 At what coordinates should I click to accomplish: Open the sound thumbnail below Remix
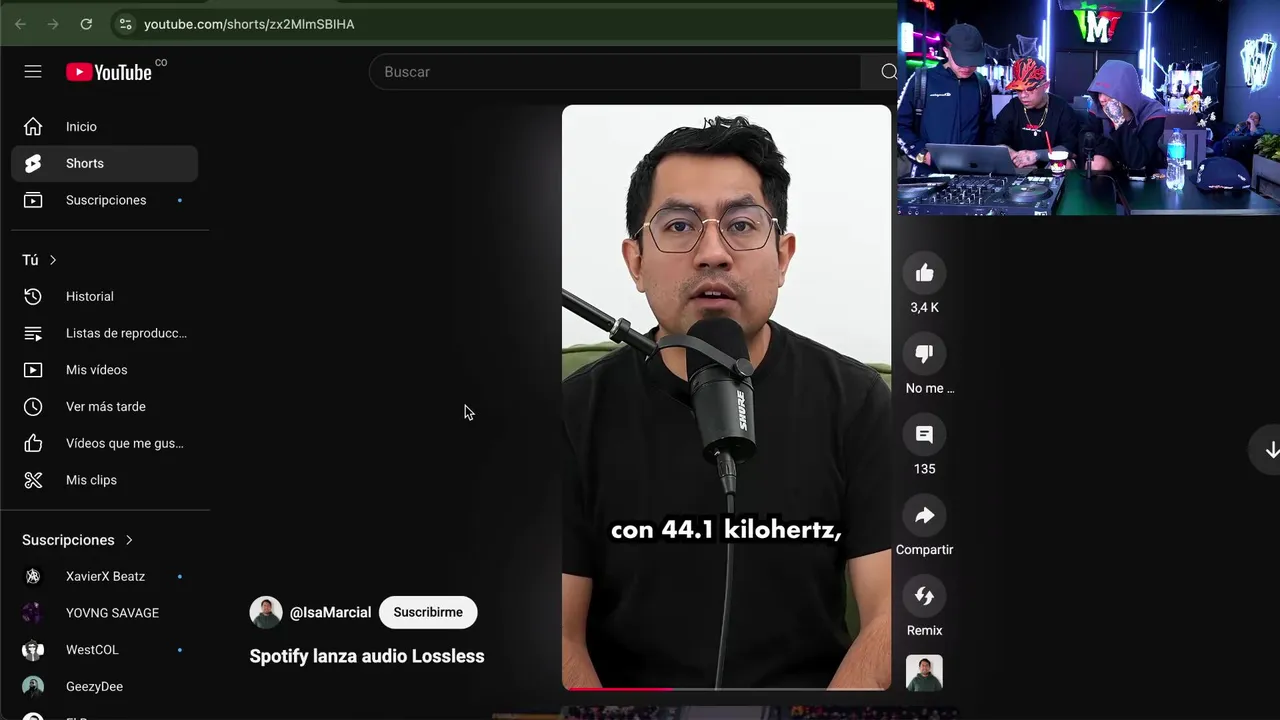[x=924, y=673]
